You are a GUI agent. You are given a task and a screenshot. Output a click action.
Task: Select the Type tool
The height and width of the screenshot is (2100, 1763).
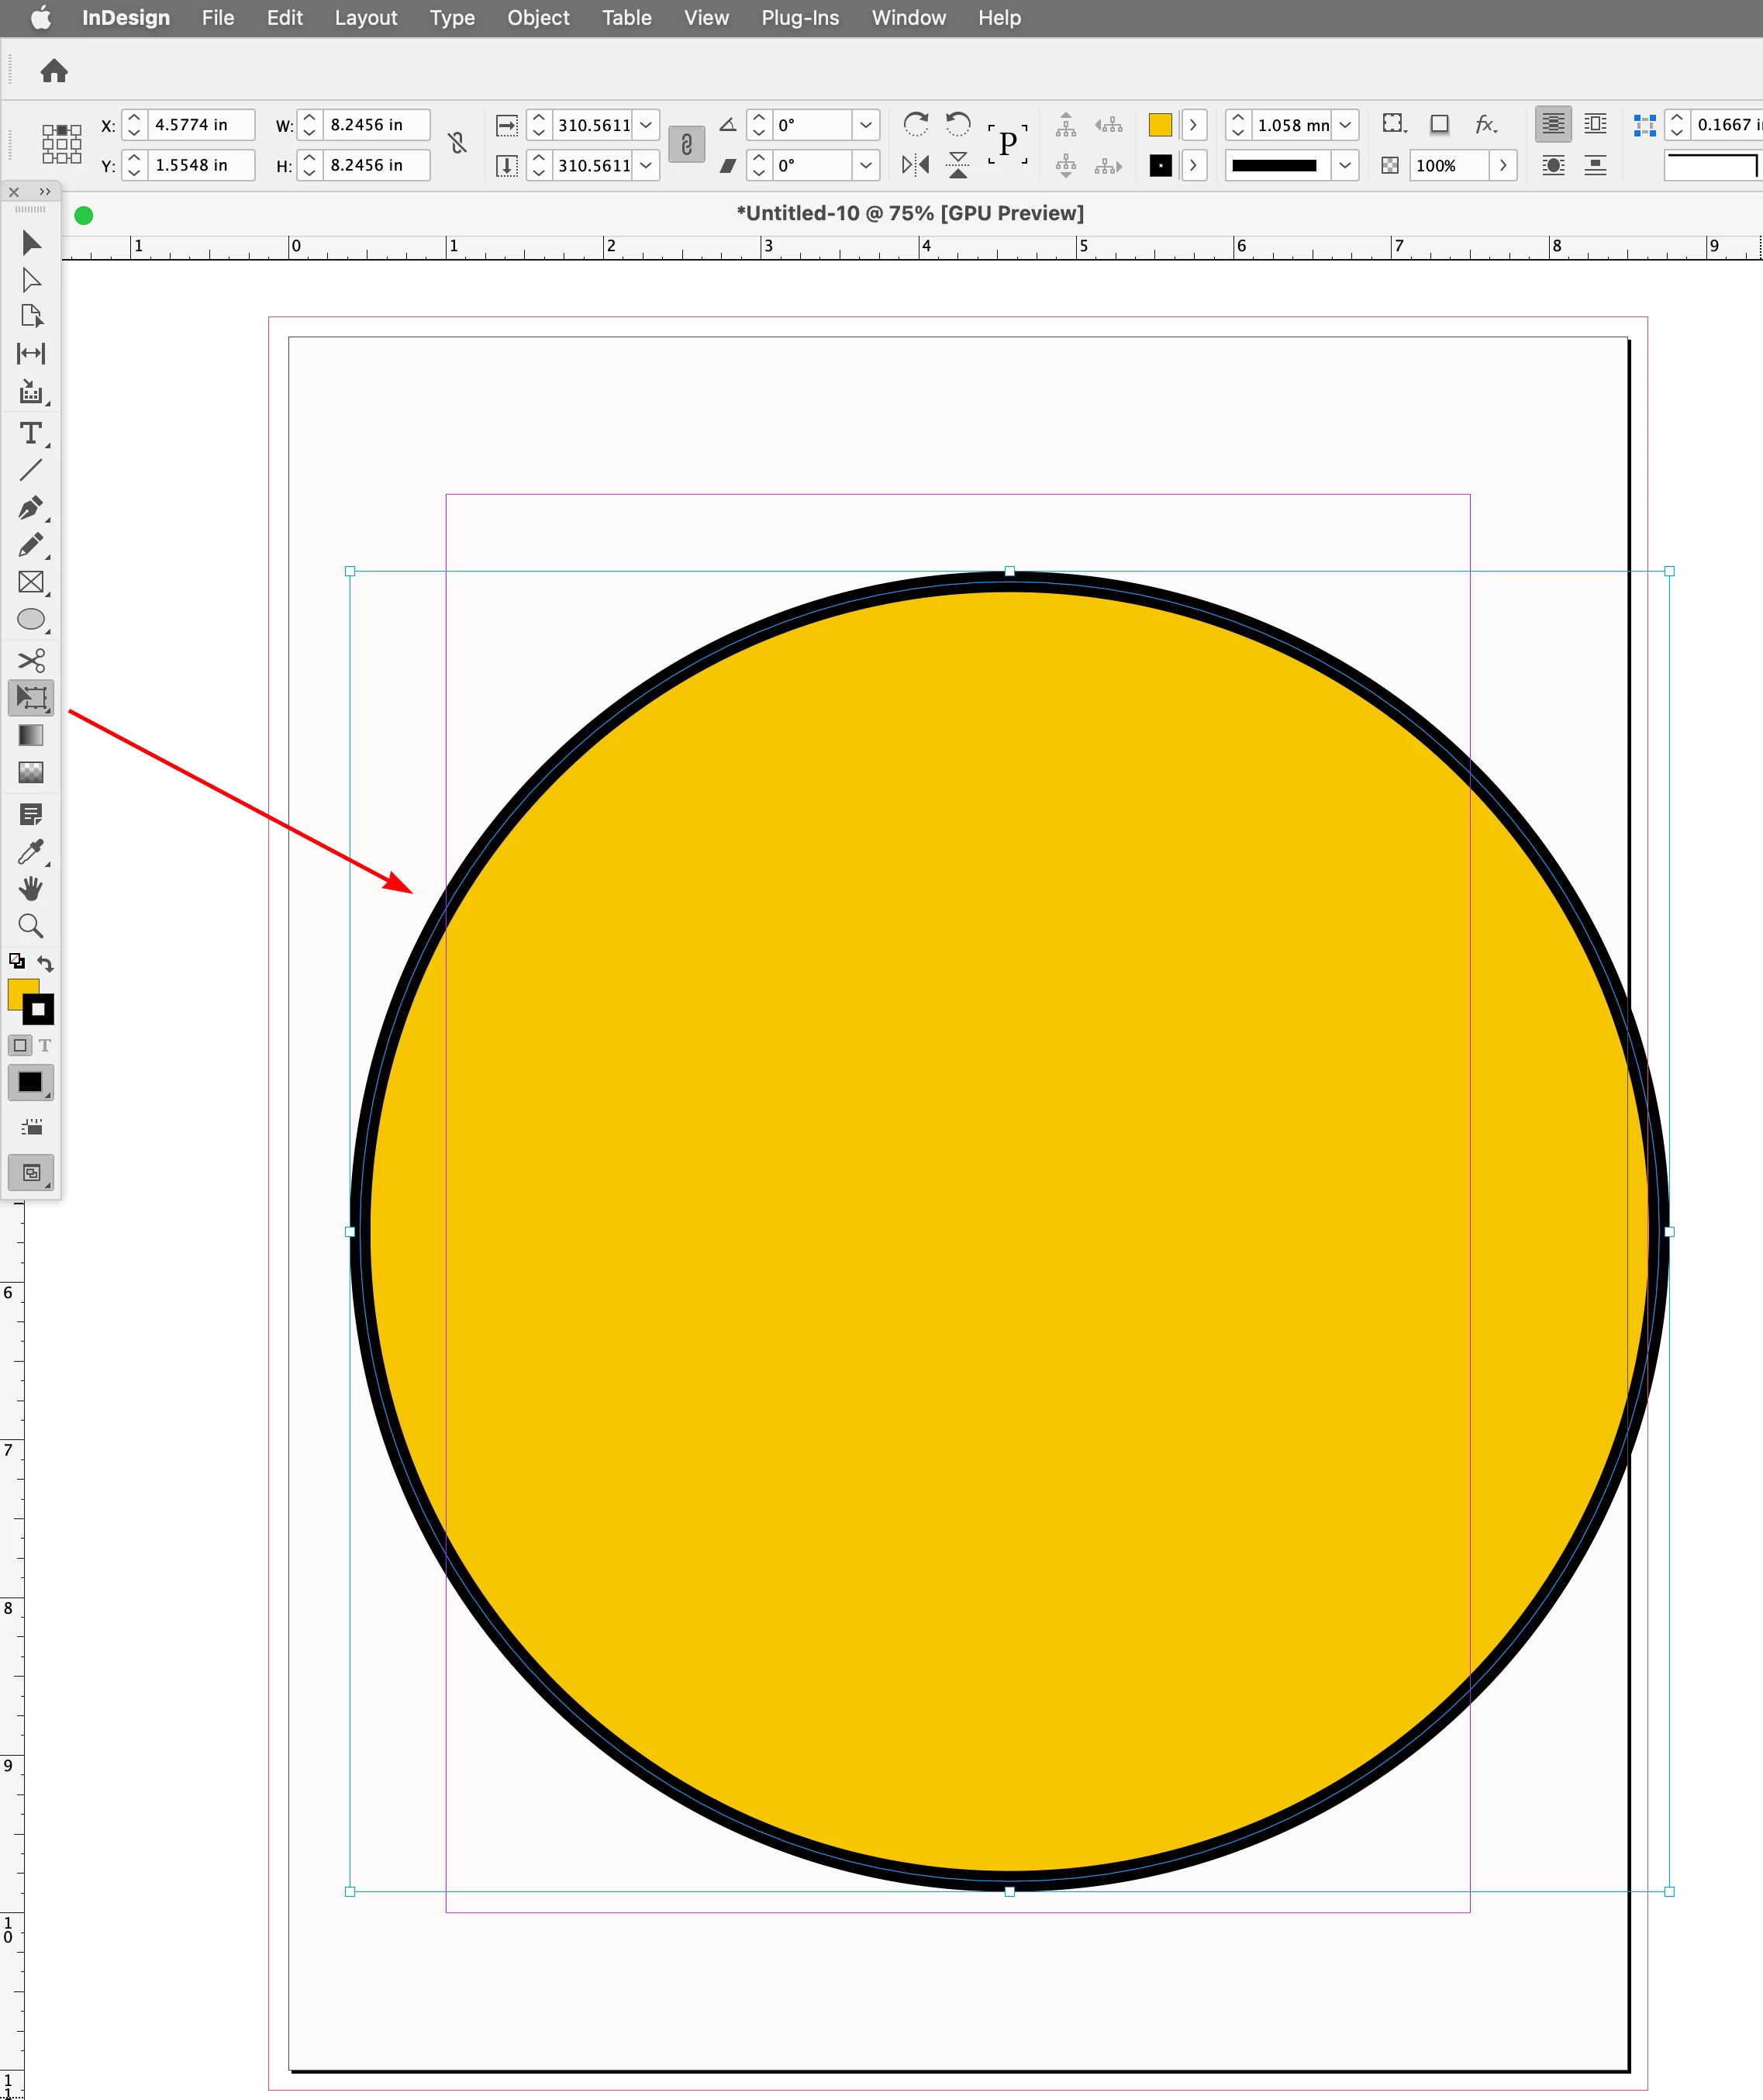tap(30, 434)
